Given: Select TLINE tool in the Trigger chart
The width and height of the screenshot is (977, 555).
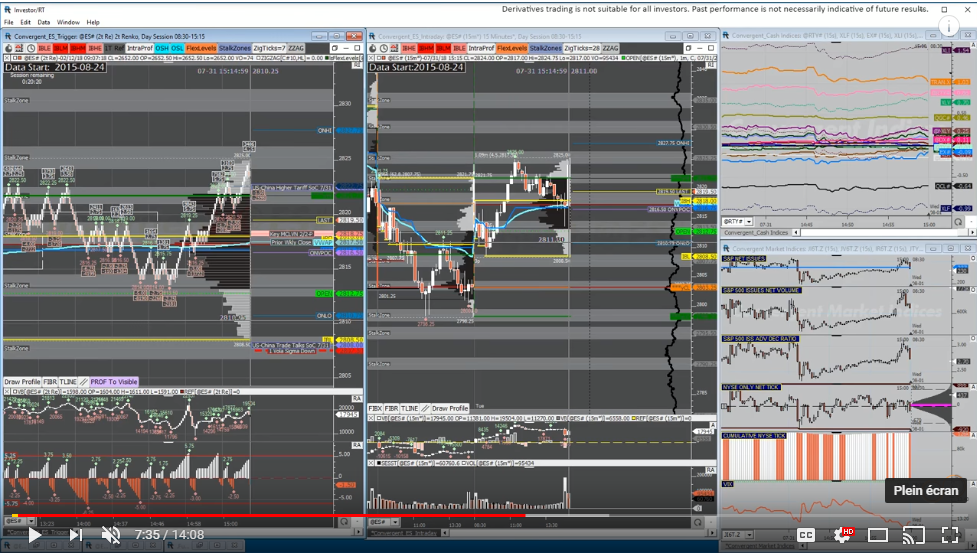Looking at the screenshot, I should coord(68,381).
